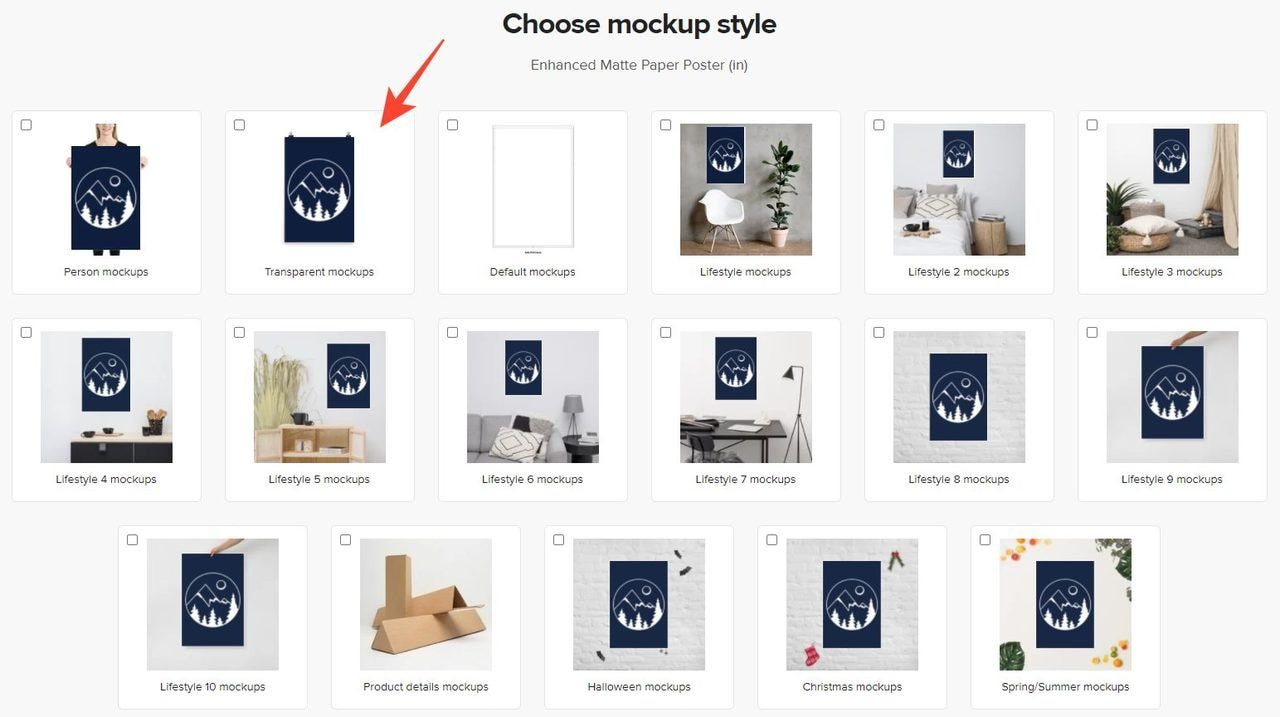This screenshot has width=1280, height=717.
Task: Check the Person mockups checkbox
Action: [x=26, y=125]
